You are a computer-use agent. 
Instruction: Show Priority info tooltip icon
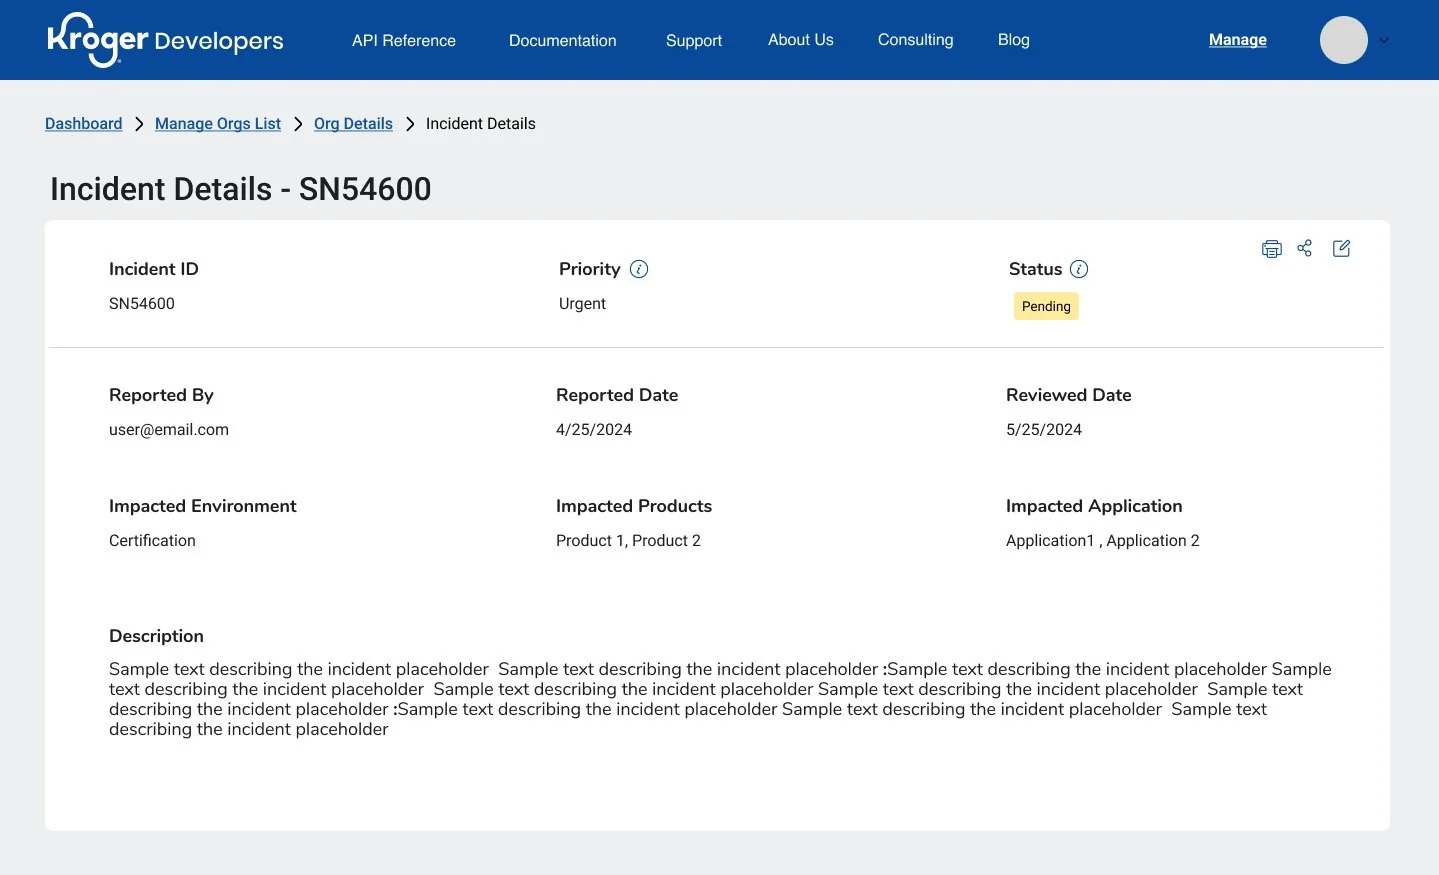[639, 269]
